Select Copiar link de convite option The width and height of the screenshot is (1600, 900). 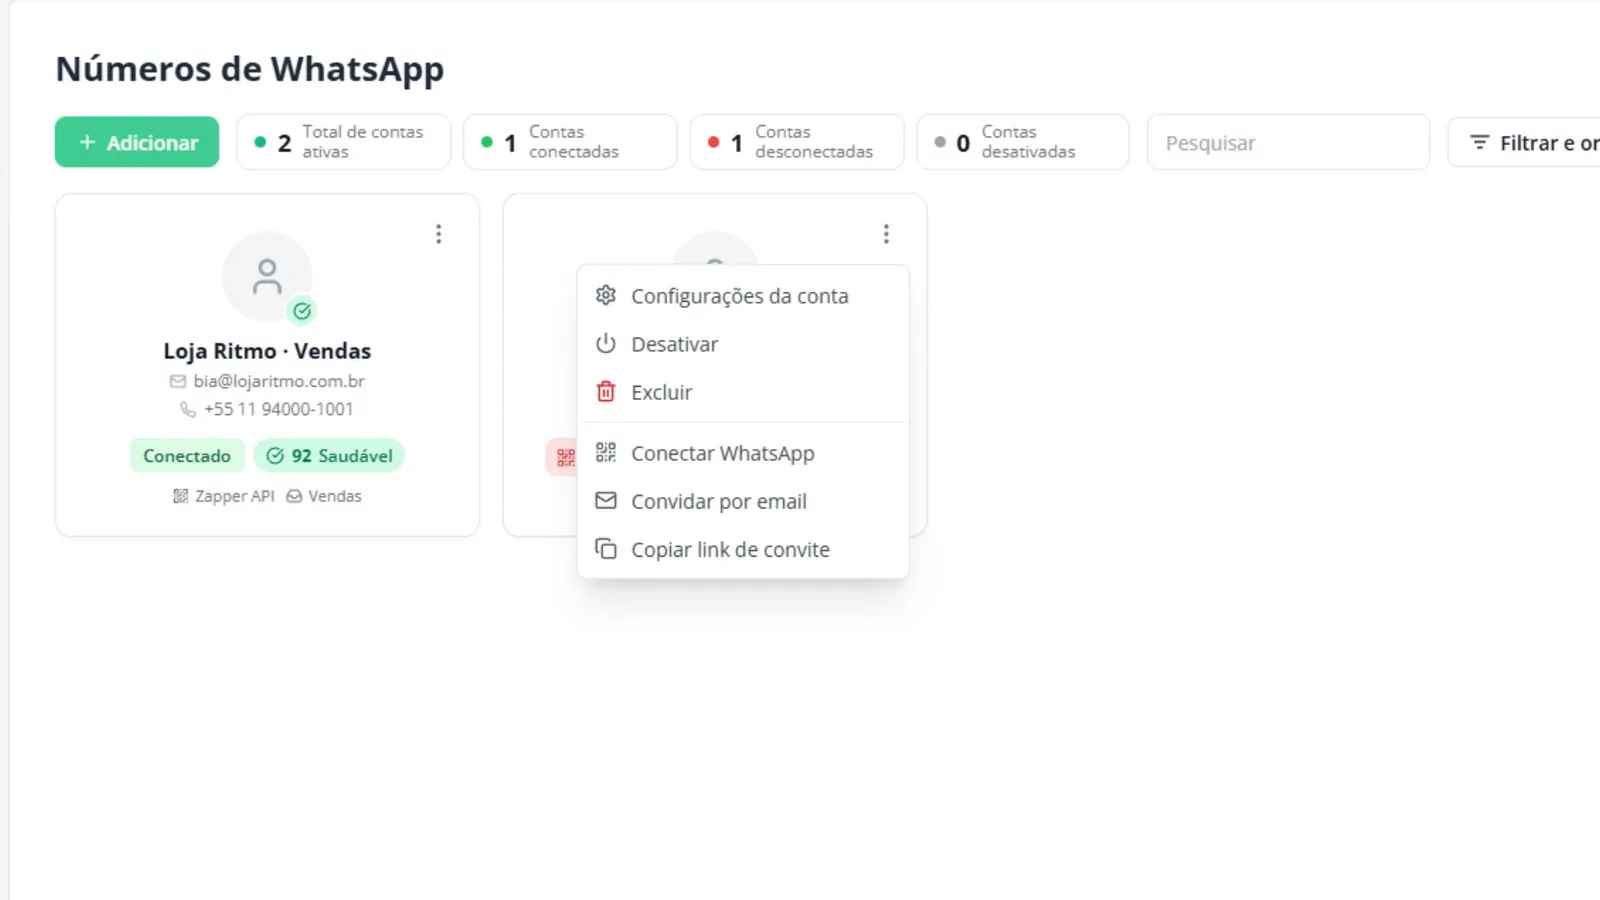[x=743, y=549]
